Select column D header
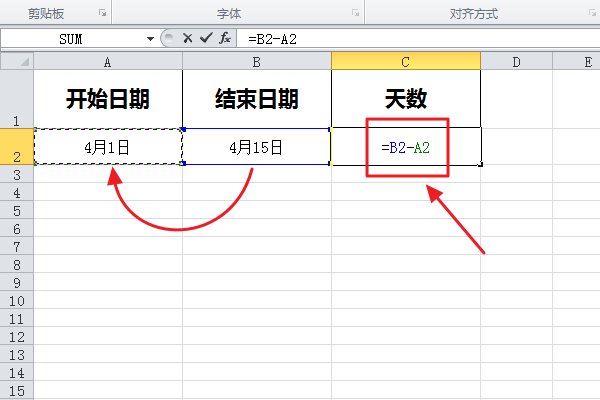The image size is (600, 400). click(x=516, y=62)
